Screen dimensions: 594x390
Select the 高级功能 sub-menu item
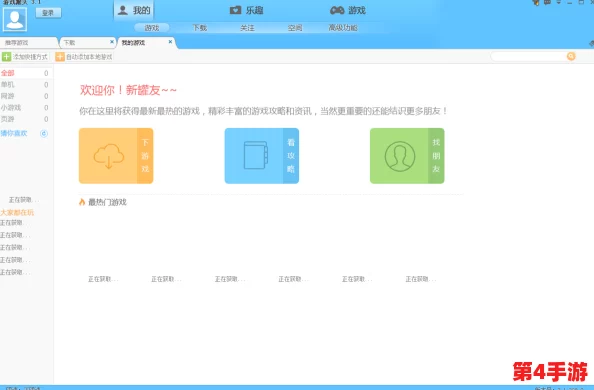tap(343, 28)
